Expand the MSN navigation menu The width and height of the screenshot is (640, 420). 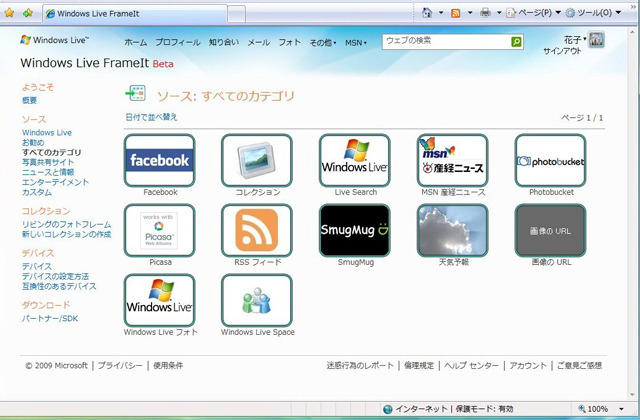coord(356,42)
